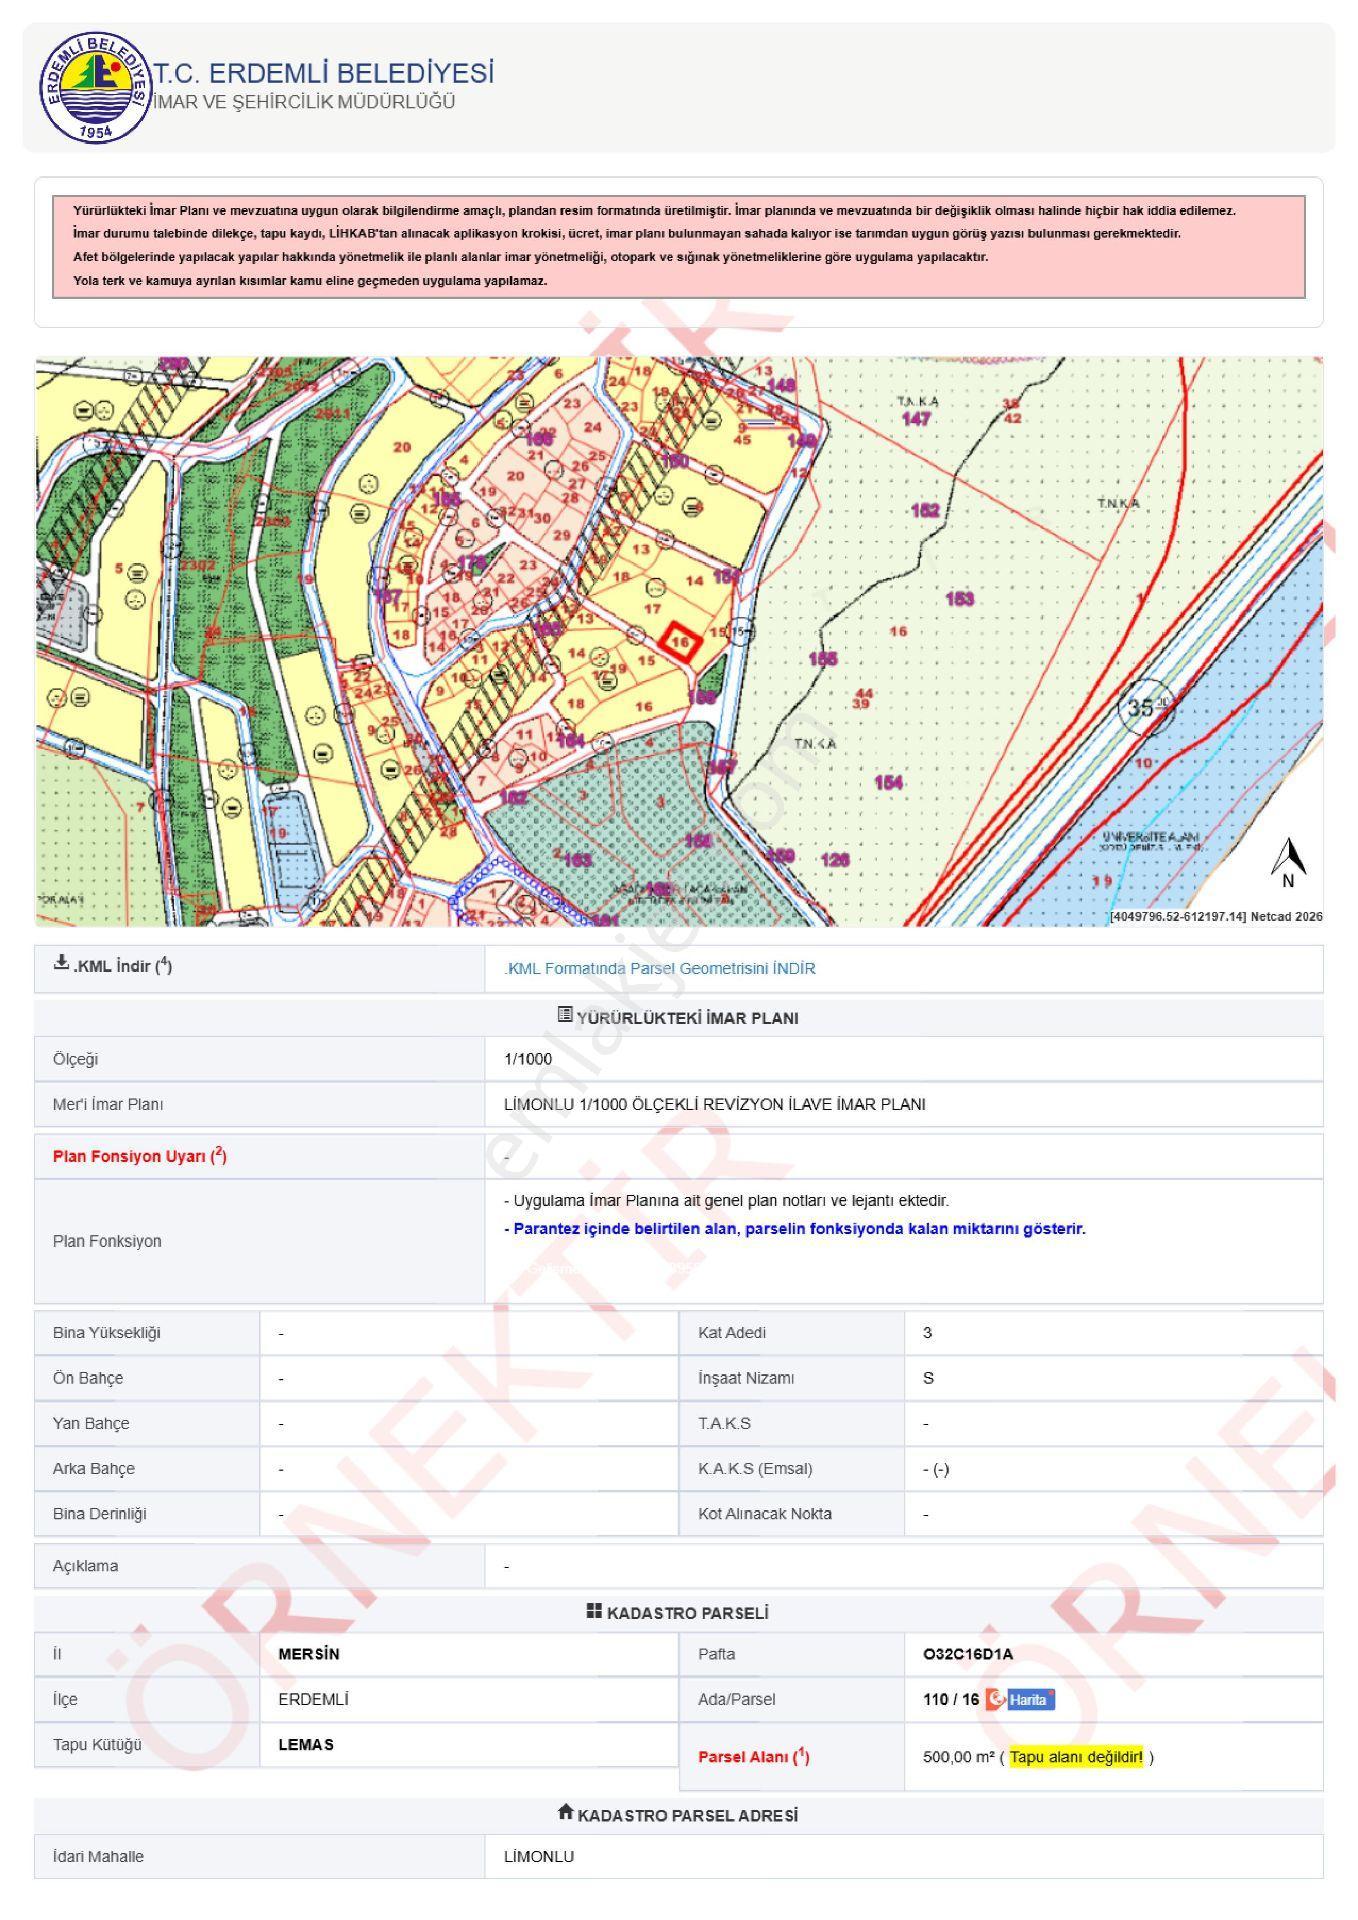
Task: Click the Kadastro Parsel Adresi house icon
Action: [x=566, y=1812]
